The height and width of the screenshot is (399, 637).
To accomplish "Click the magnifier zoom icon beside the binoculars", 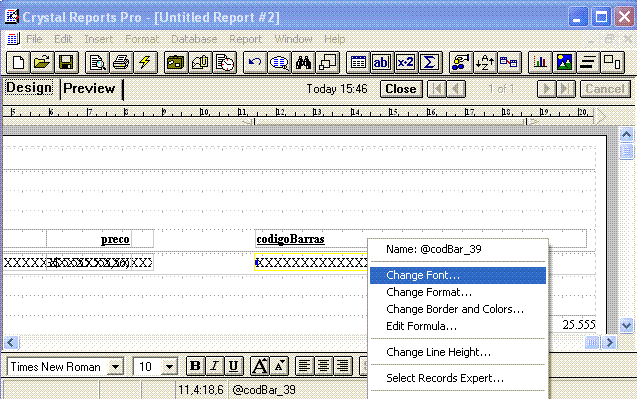I will (279, 63).
